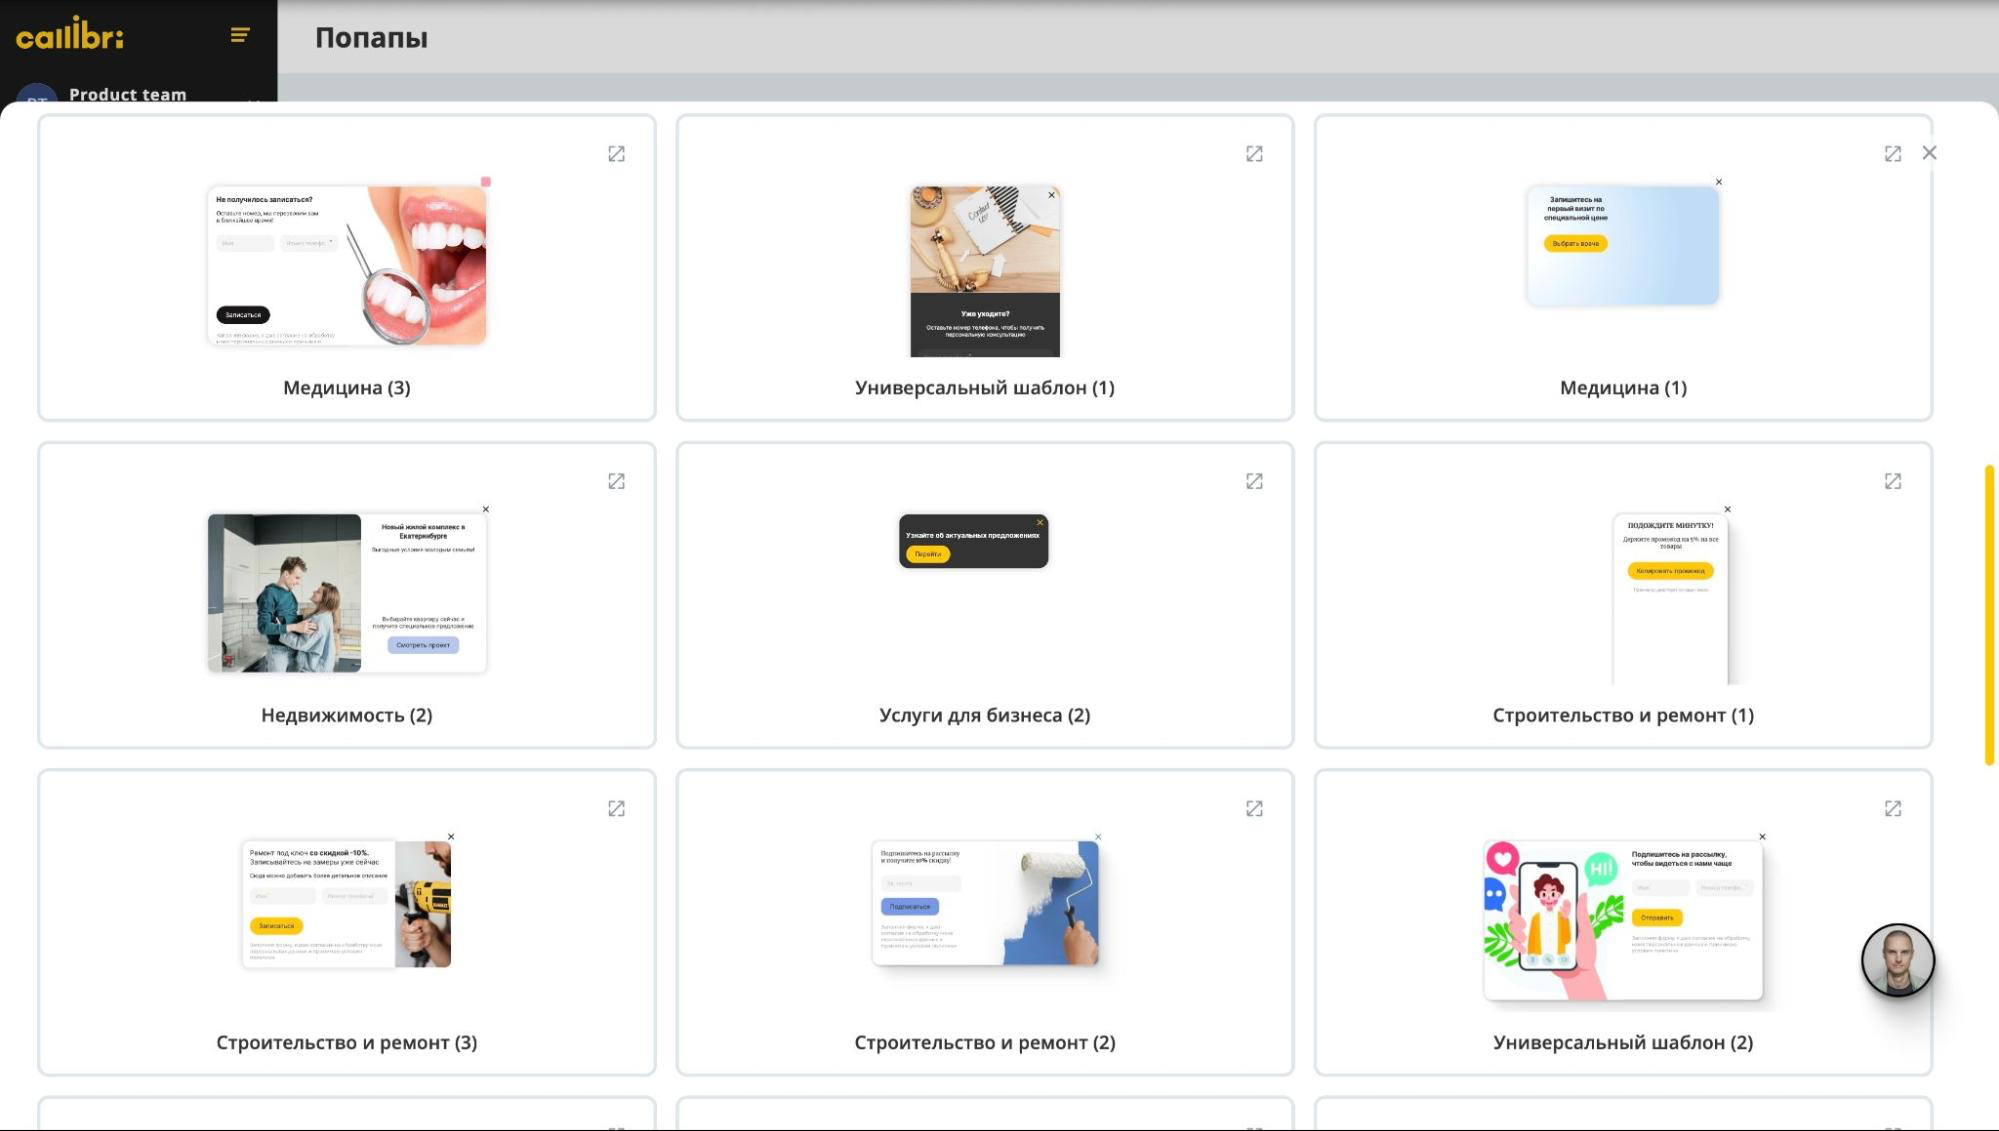Expand preview of Недвижимость (2) template
Image resolution: width=1999 pixels, height=1131 pixels.
(x=616, y=482)
